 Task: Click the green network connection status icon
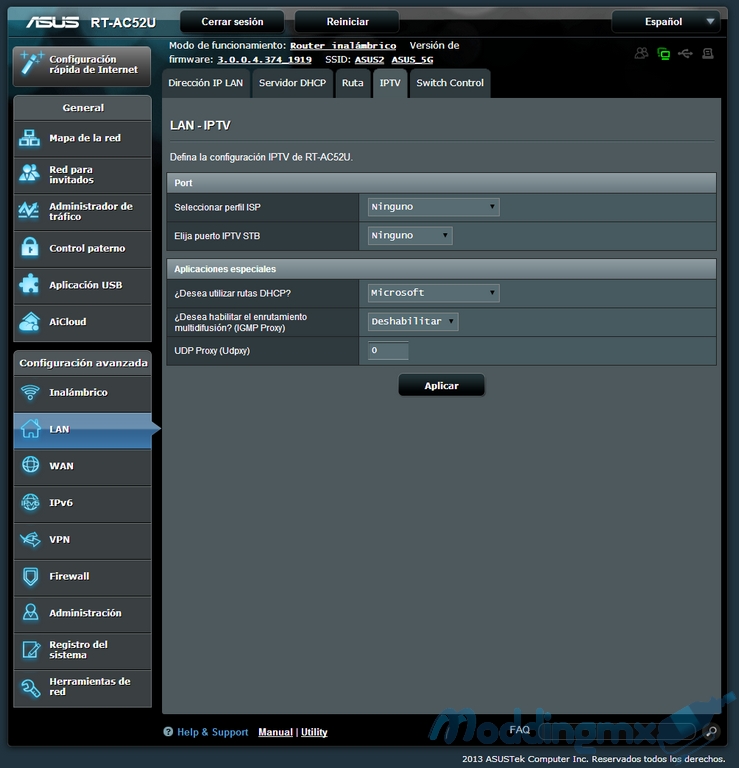tap(664, 53)
